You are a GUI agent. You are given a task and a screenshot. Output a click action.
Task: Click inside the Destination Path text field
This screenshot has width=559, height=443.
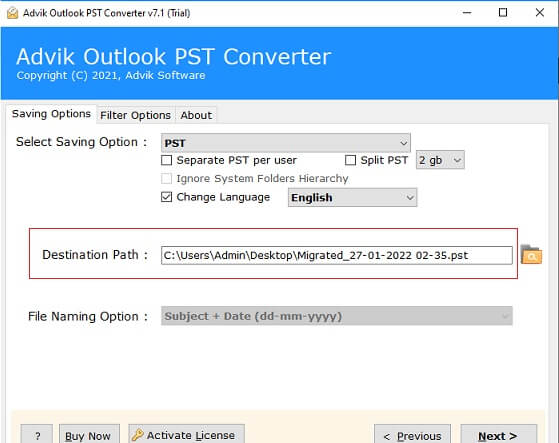(x=337, y=255)
